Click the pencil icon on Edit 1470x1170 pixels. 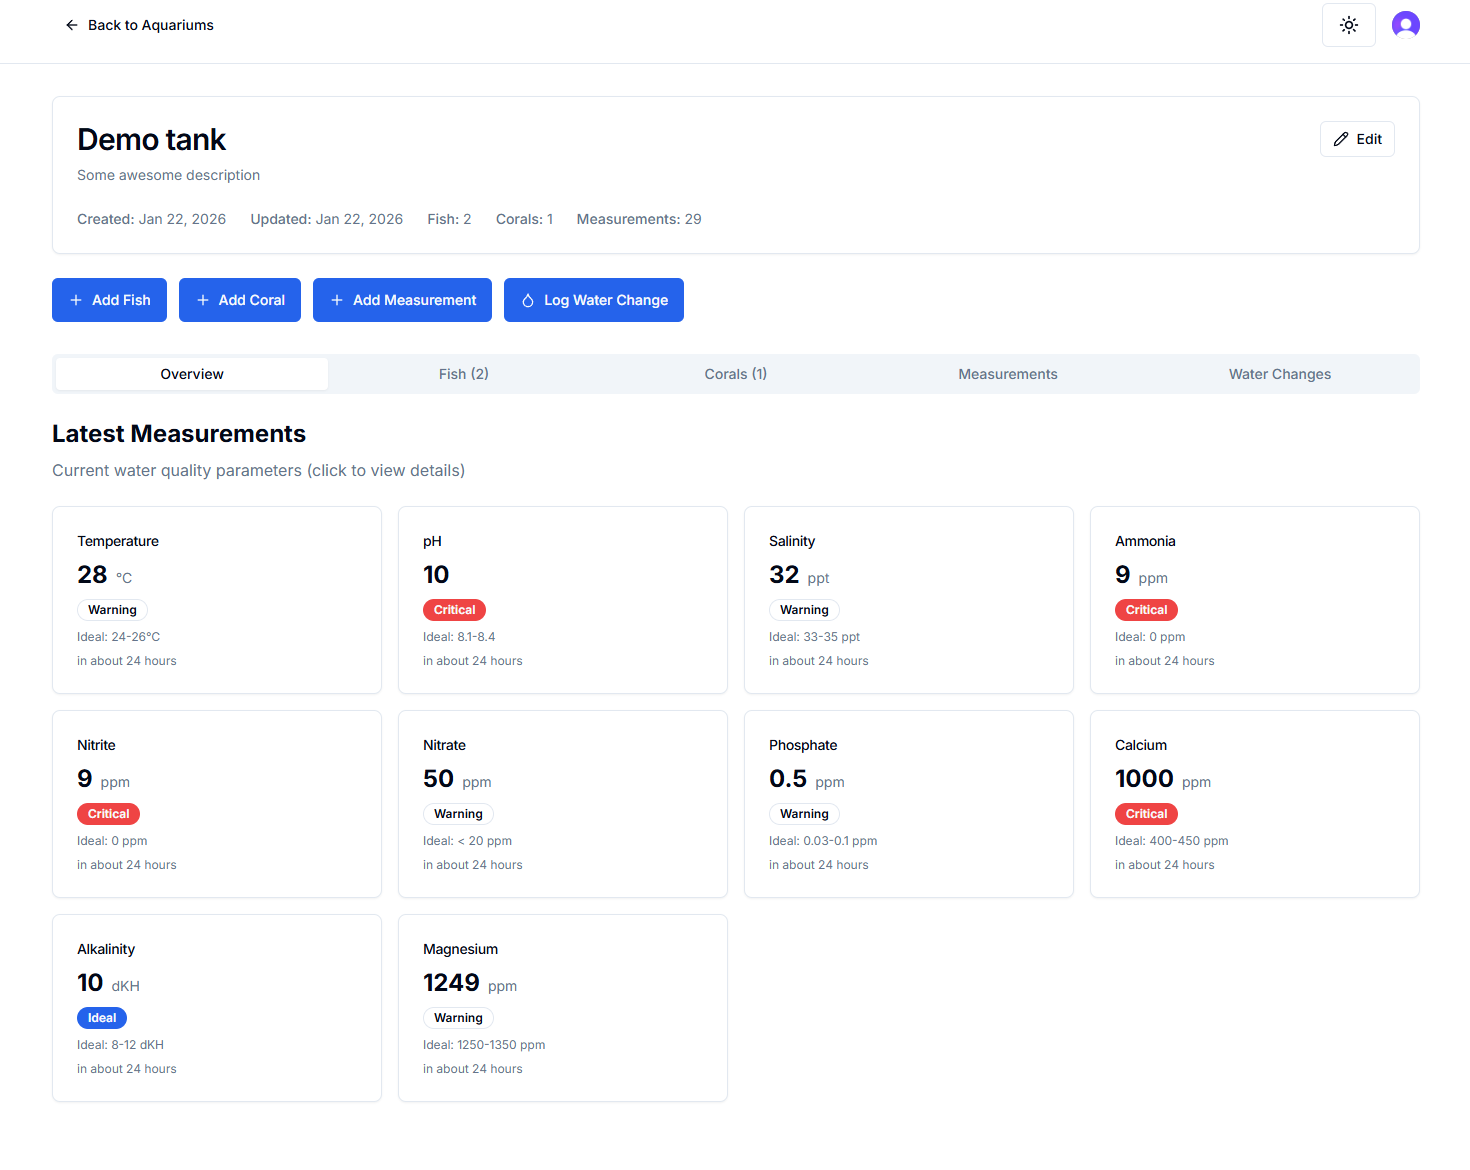point(1341,139)
